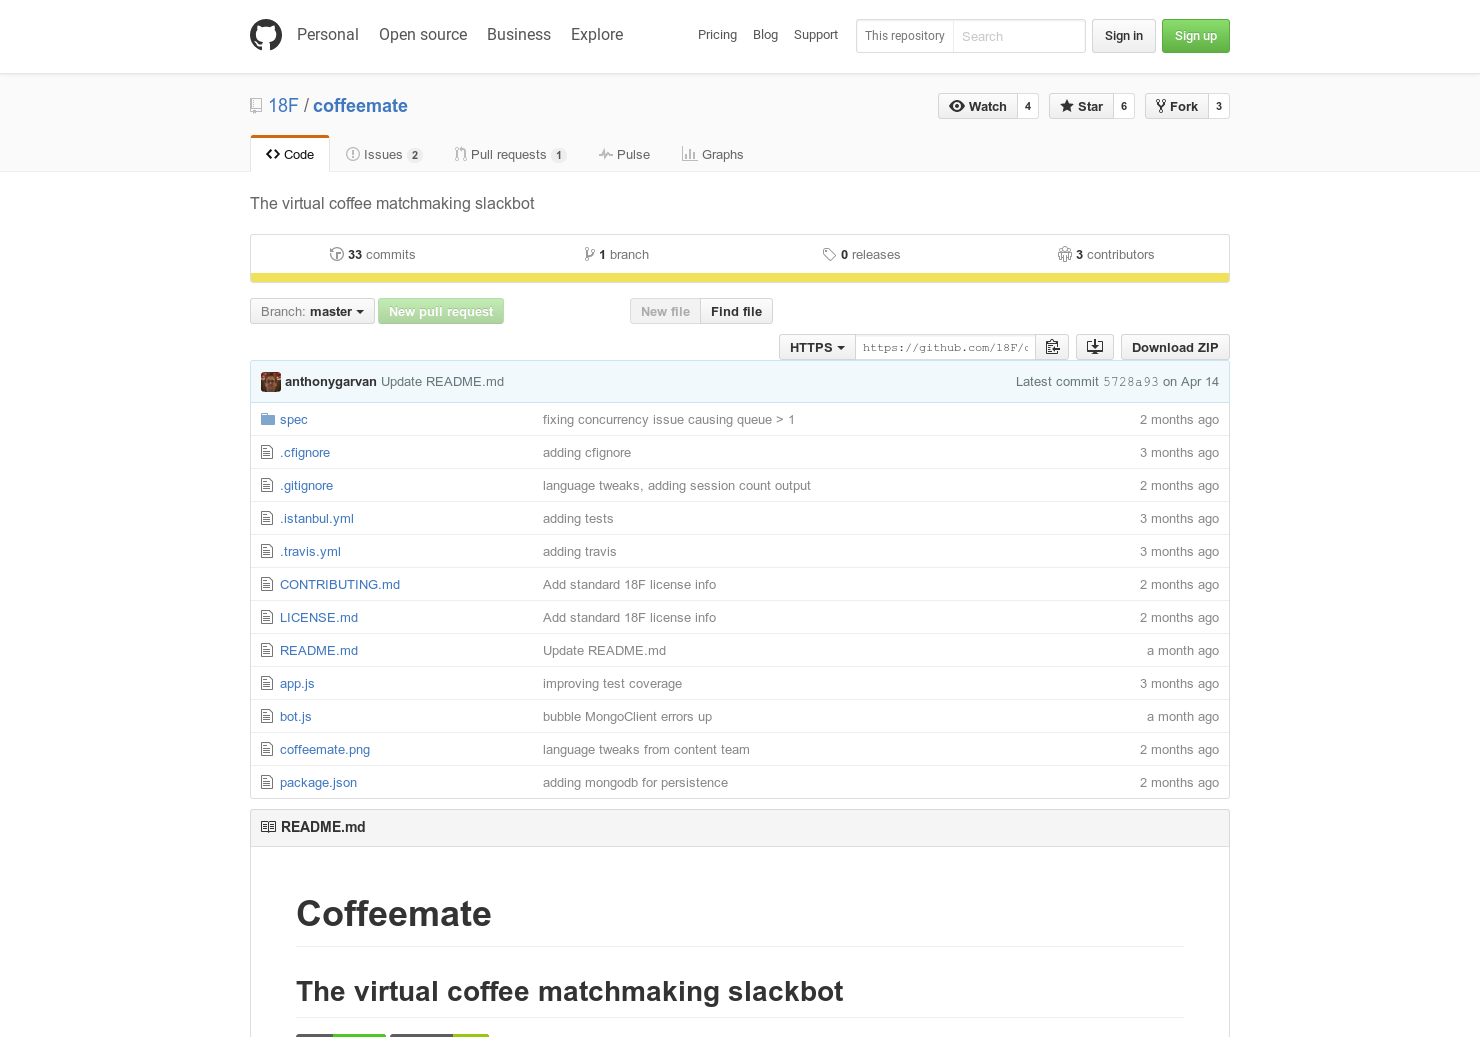
Task: Click the clone in desktop icon
Action: [x=1095, y=347]
